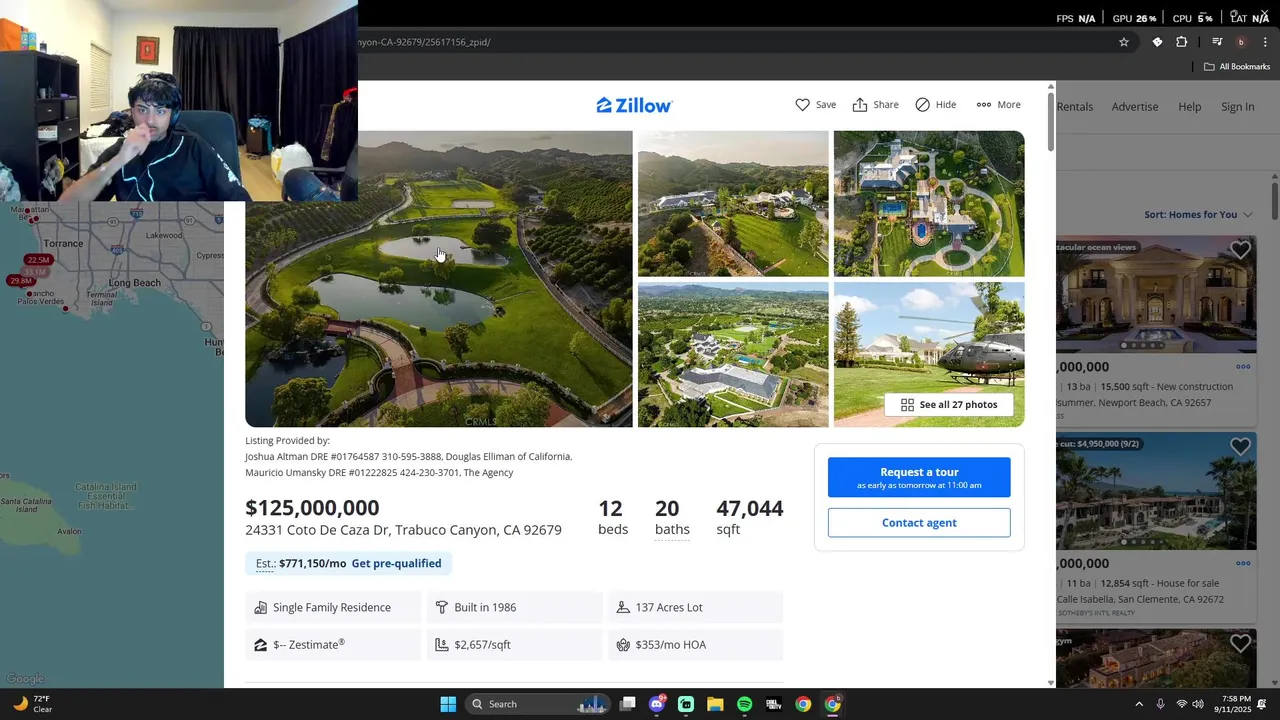The width and height of the screenshot is (1280, 720).
Task: Open the Newport Beach mansion card photo
Action: [1156, 294]
